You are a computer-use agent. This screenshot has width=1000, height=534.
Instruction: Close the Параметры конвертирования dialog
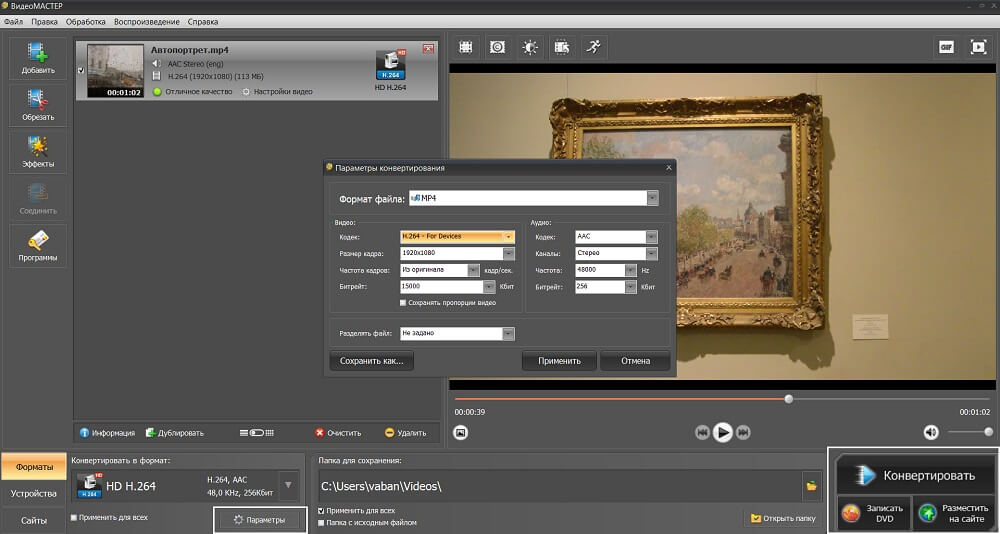668,168
